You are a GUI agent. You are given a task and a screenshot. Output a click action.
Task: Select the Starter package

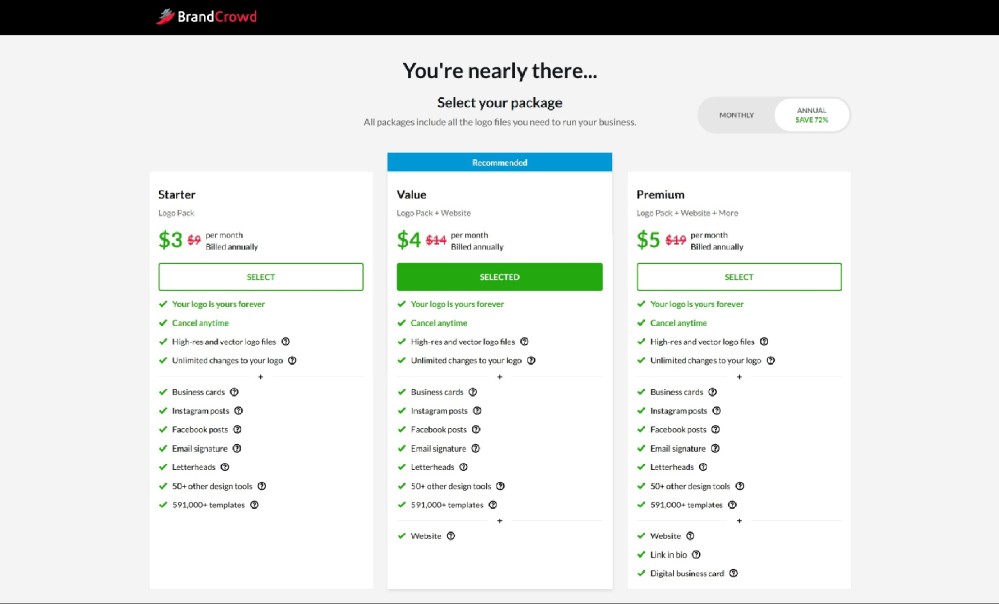[260, 276]
